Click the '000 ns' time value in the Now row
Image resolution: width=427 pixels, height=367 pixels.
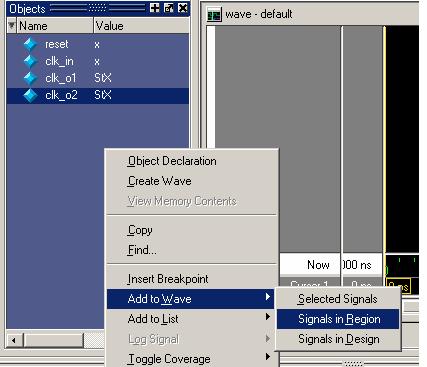357,265
